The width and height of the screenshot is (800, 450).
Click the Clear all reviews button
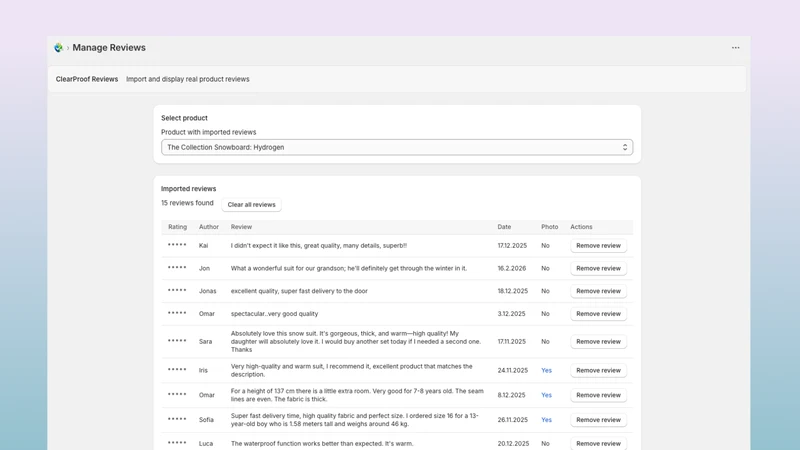tap(252, 205)
